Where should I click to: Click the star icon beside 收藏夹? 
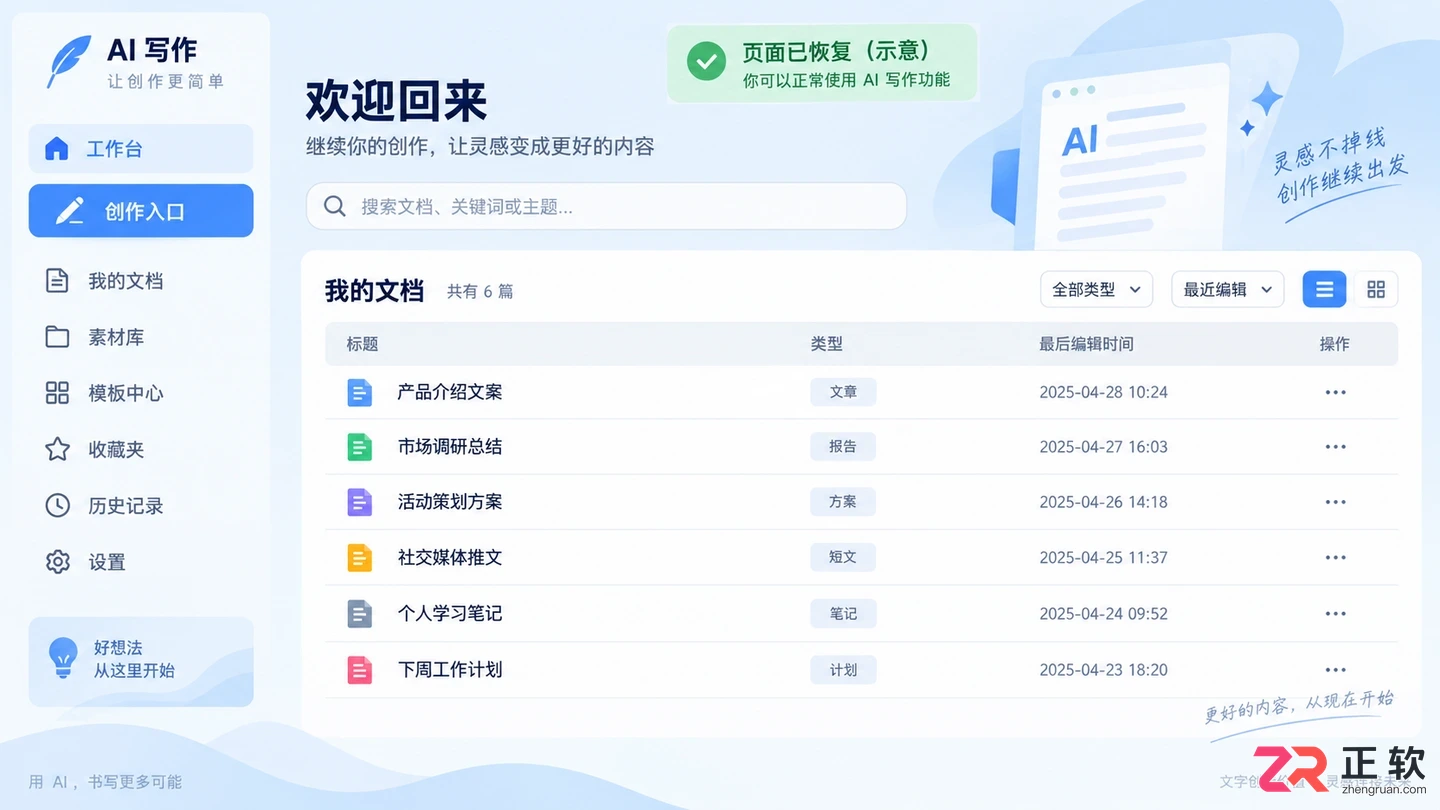57,449
